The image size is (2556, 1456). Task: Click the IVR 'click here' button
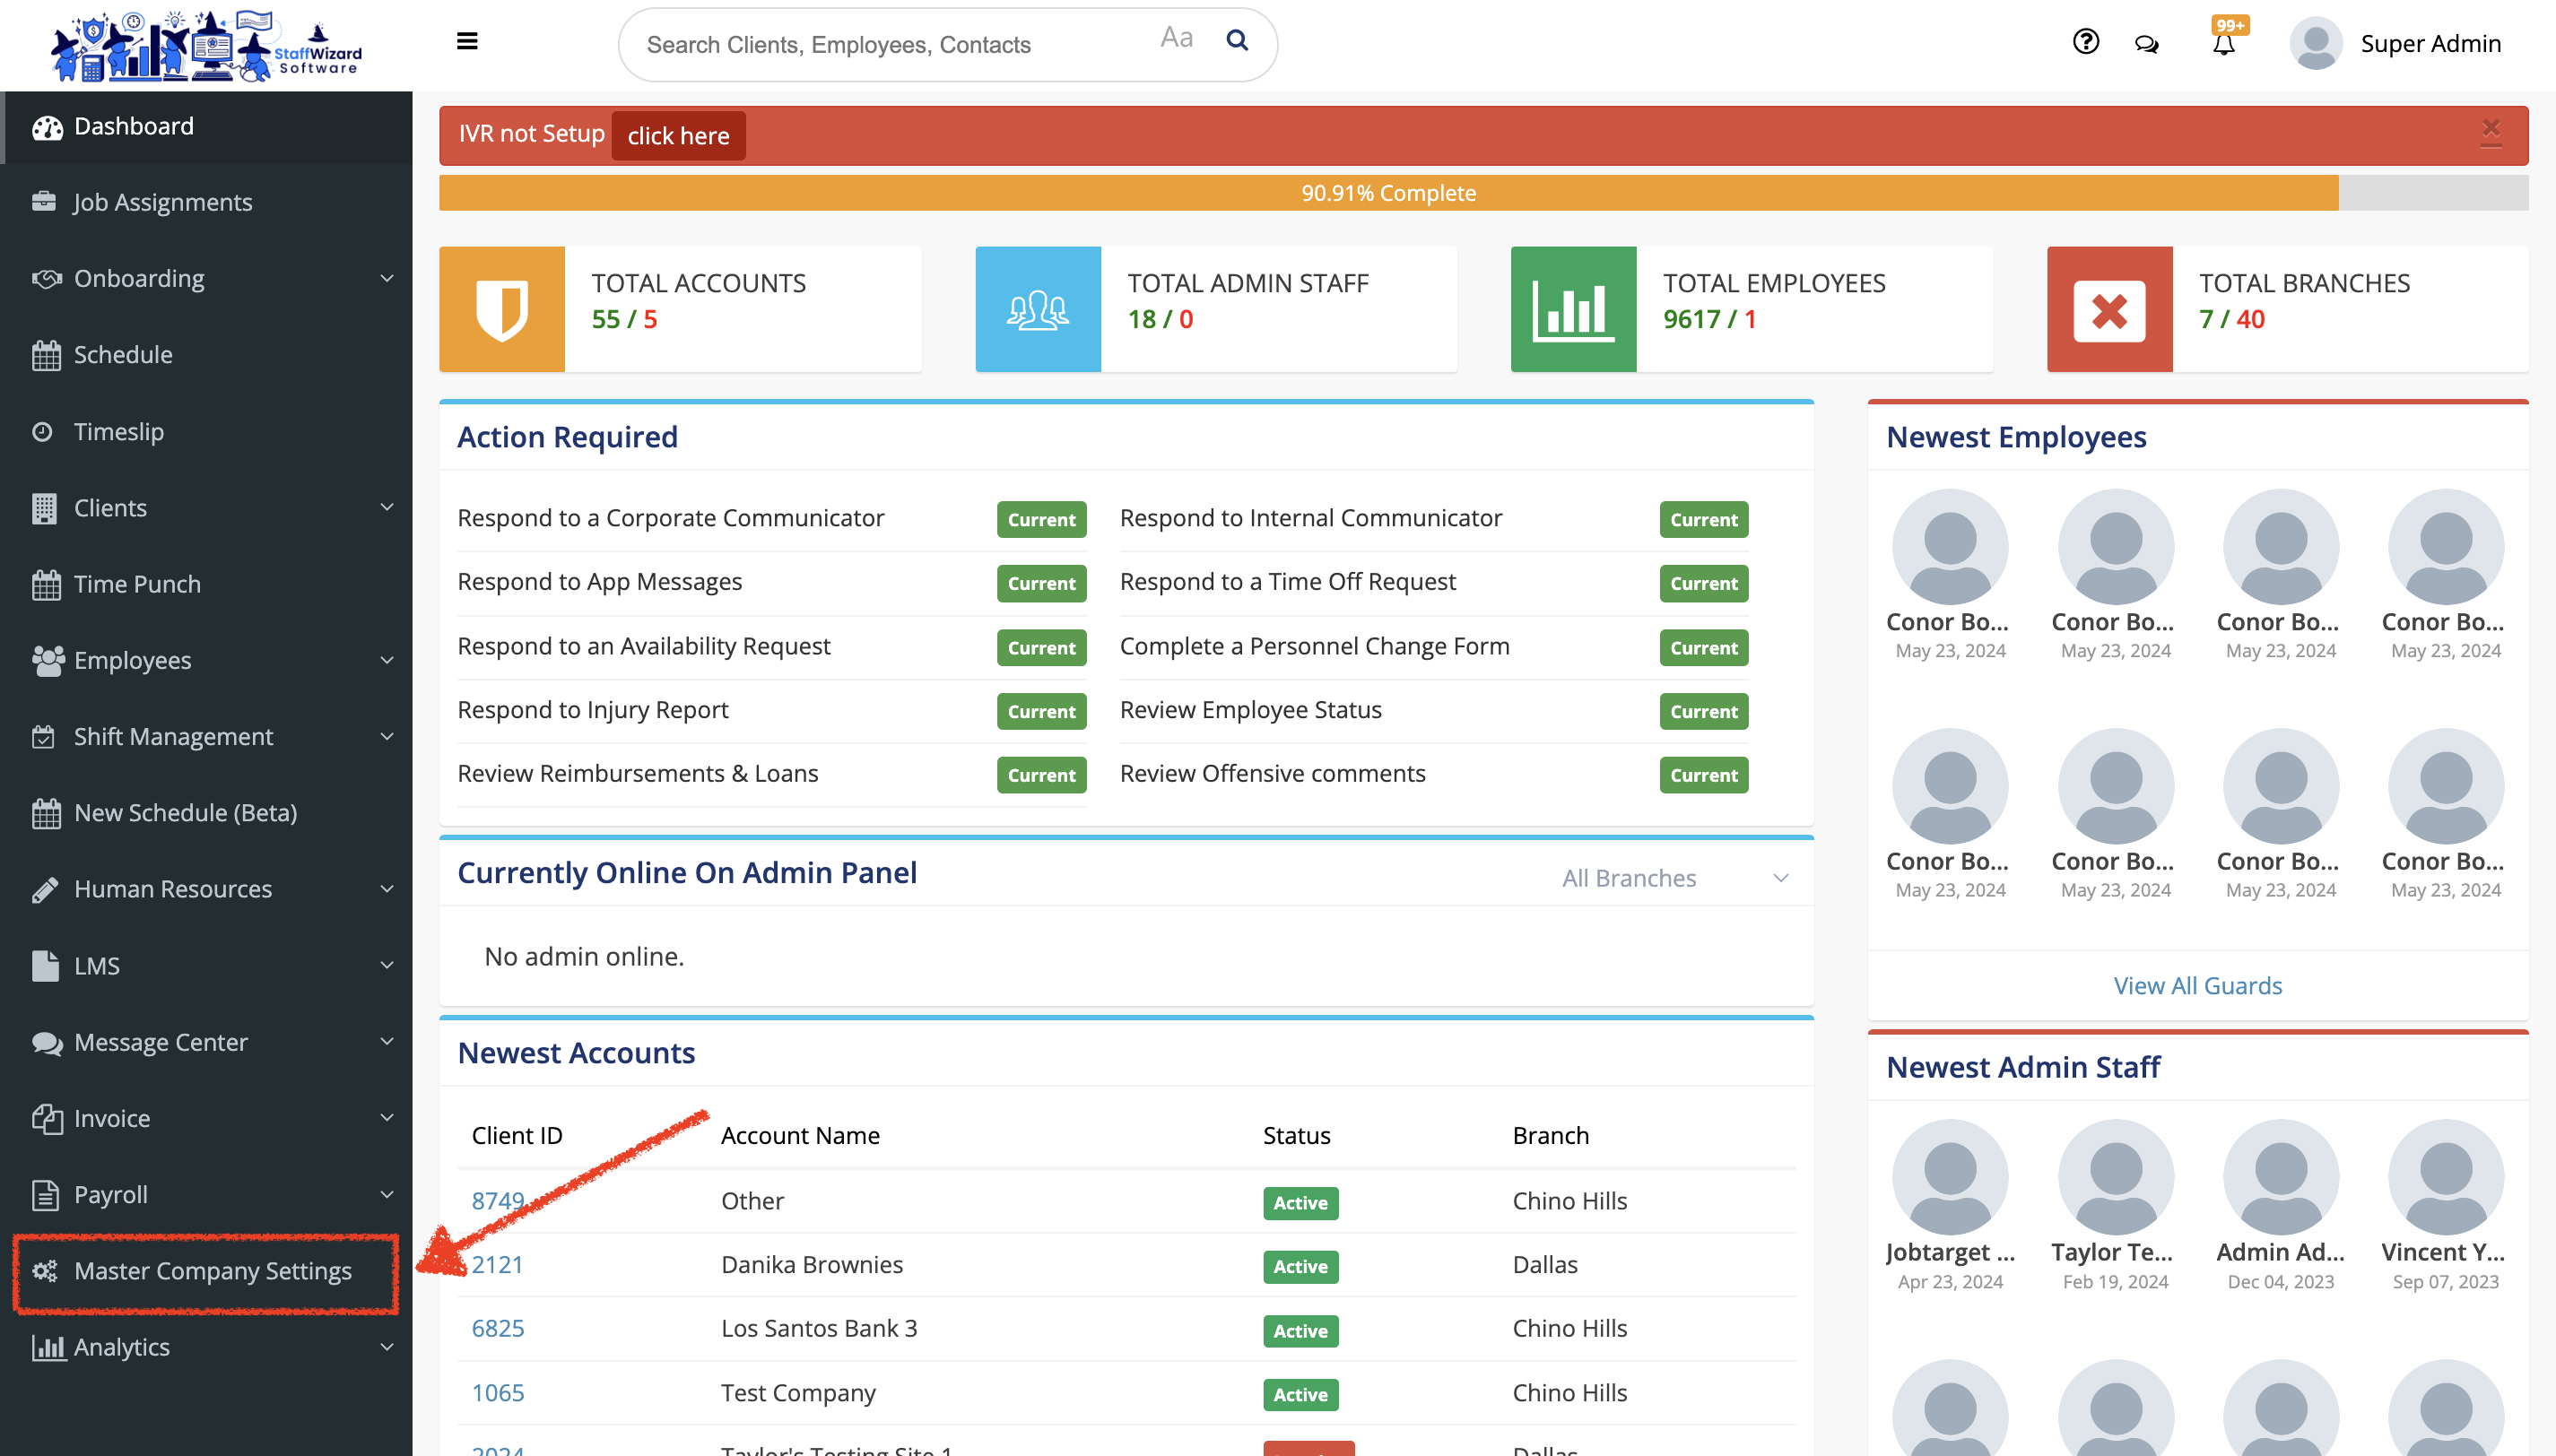(678, 136)
